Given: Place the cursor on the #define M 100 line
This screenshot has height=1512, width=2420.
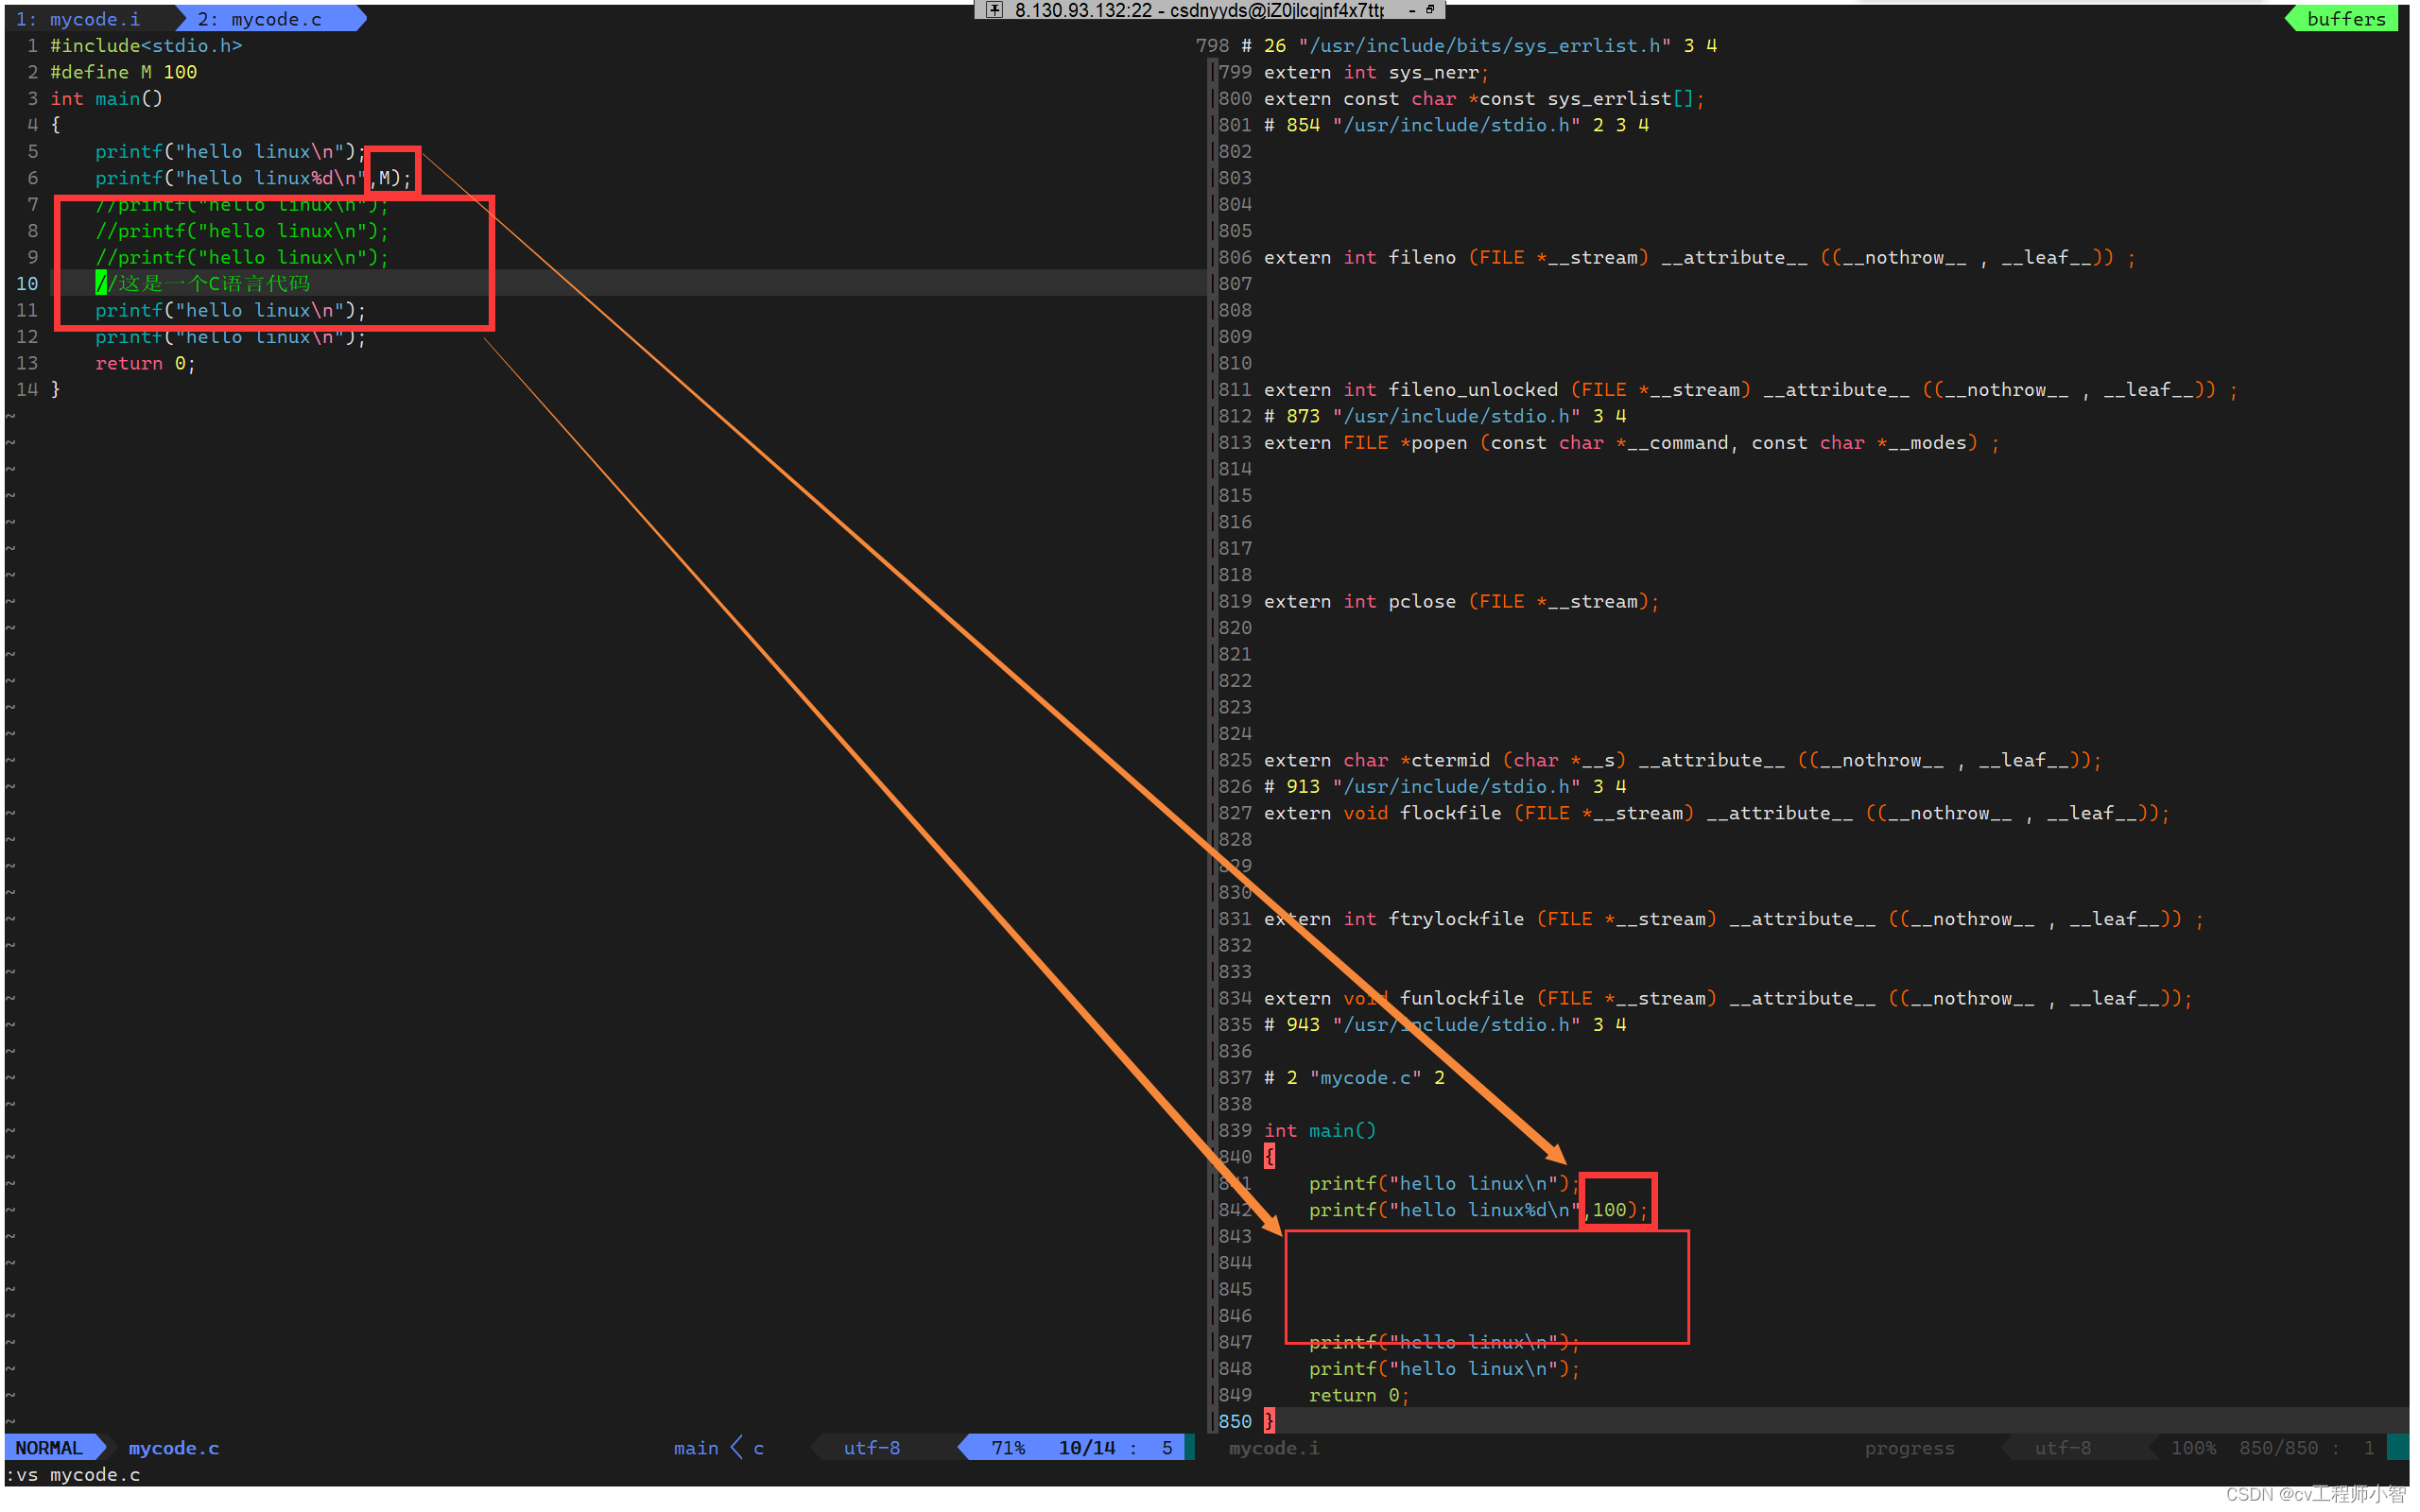Looking at the screenshot, I should click(124, 72).
